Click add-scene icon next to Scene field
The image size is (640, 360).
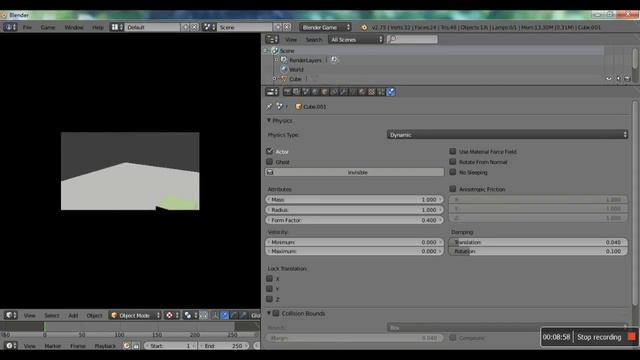click(x=278, y=27)
